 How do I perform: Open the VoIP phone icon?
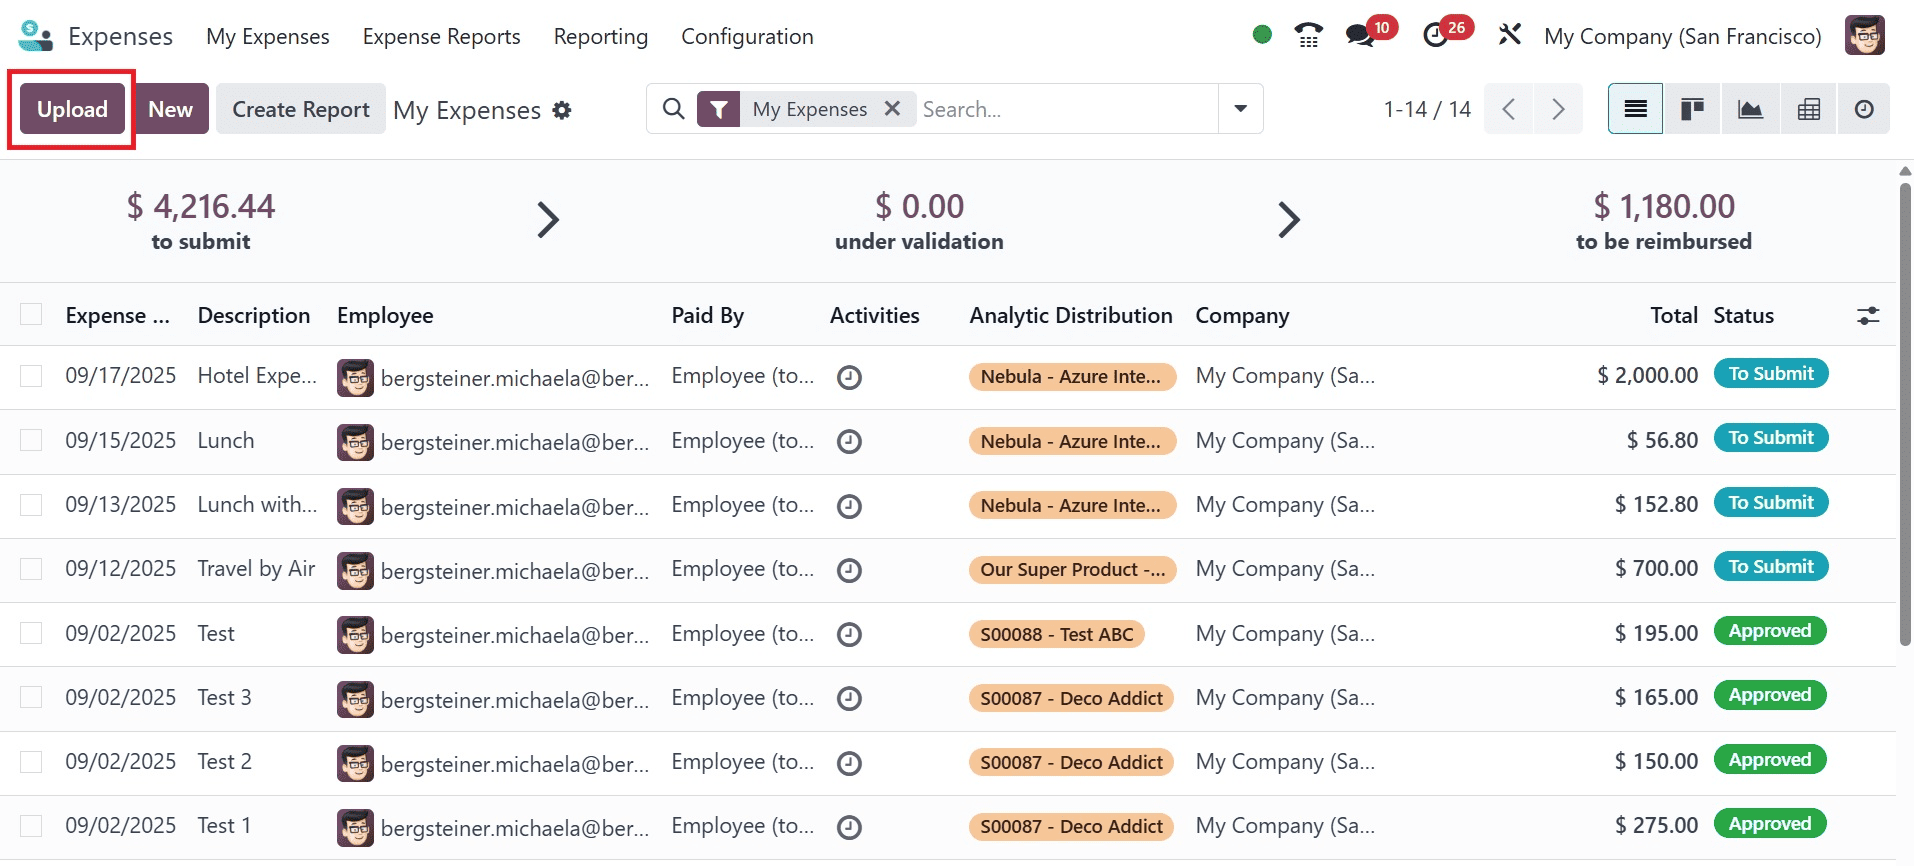[x=1308, y=36]
